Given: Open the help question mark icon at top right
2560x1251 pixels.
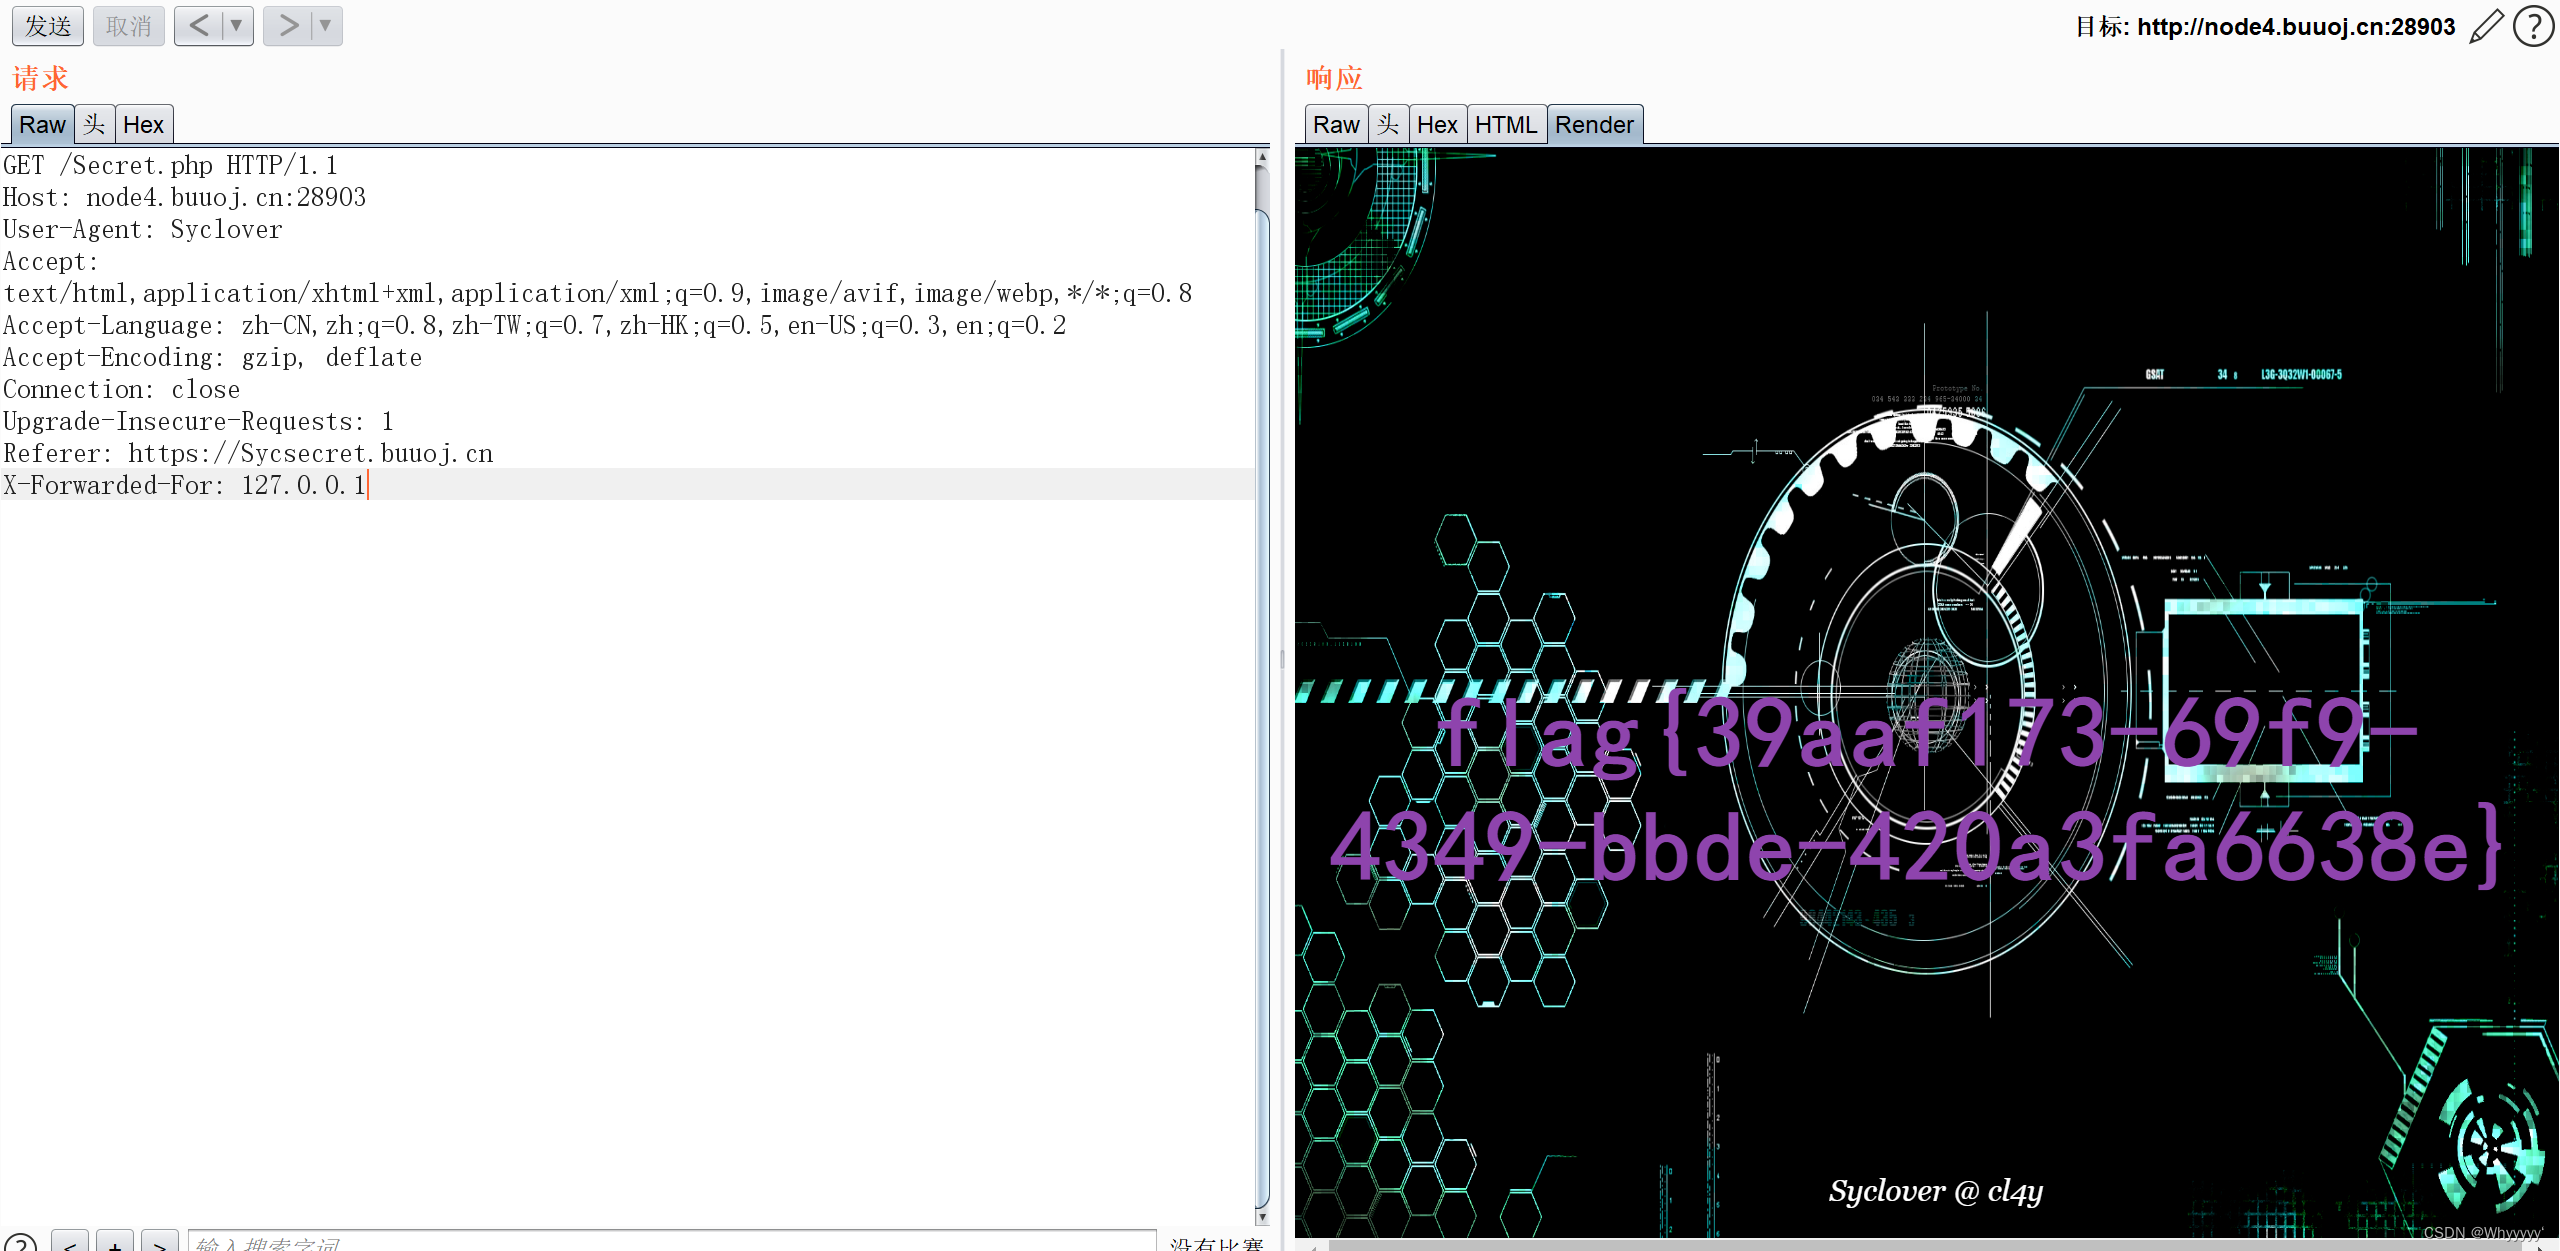Looking at the screenshot, I should pos(2534,27).
